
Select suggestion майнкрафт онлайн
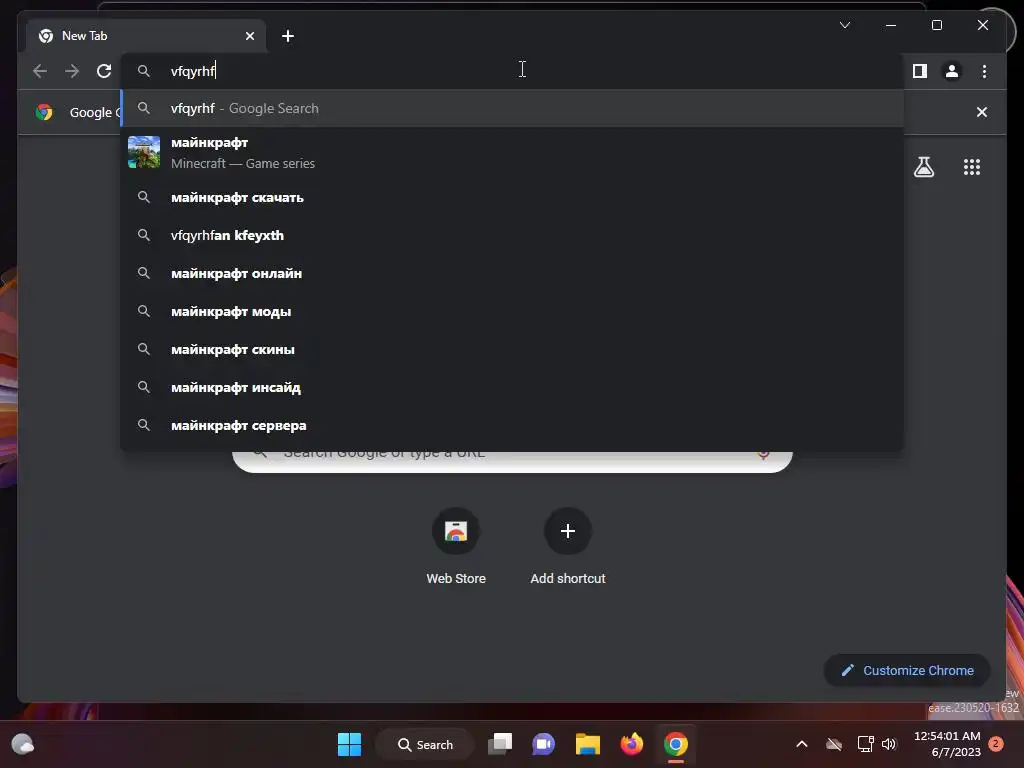pos(513,273)
